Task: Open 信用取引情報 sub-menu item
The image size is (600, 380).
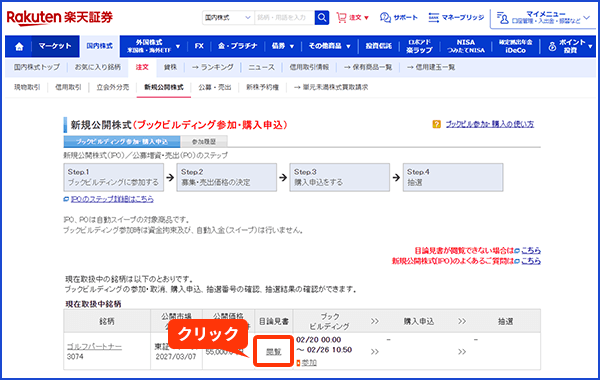Action: 309,67
